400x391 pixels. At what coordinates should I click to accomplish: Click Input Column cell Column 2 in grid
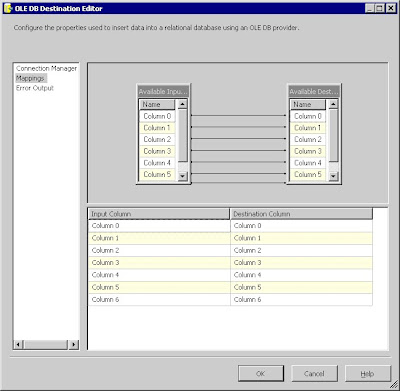coord(159,251)
